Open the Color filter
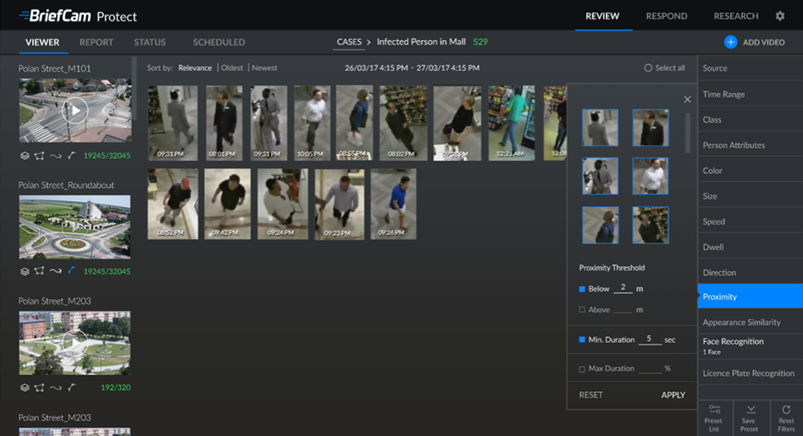Viewport: 803px width, 436px height. click(x=750, y=171)
